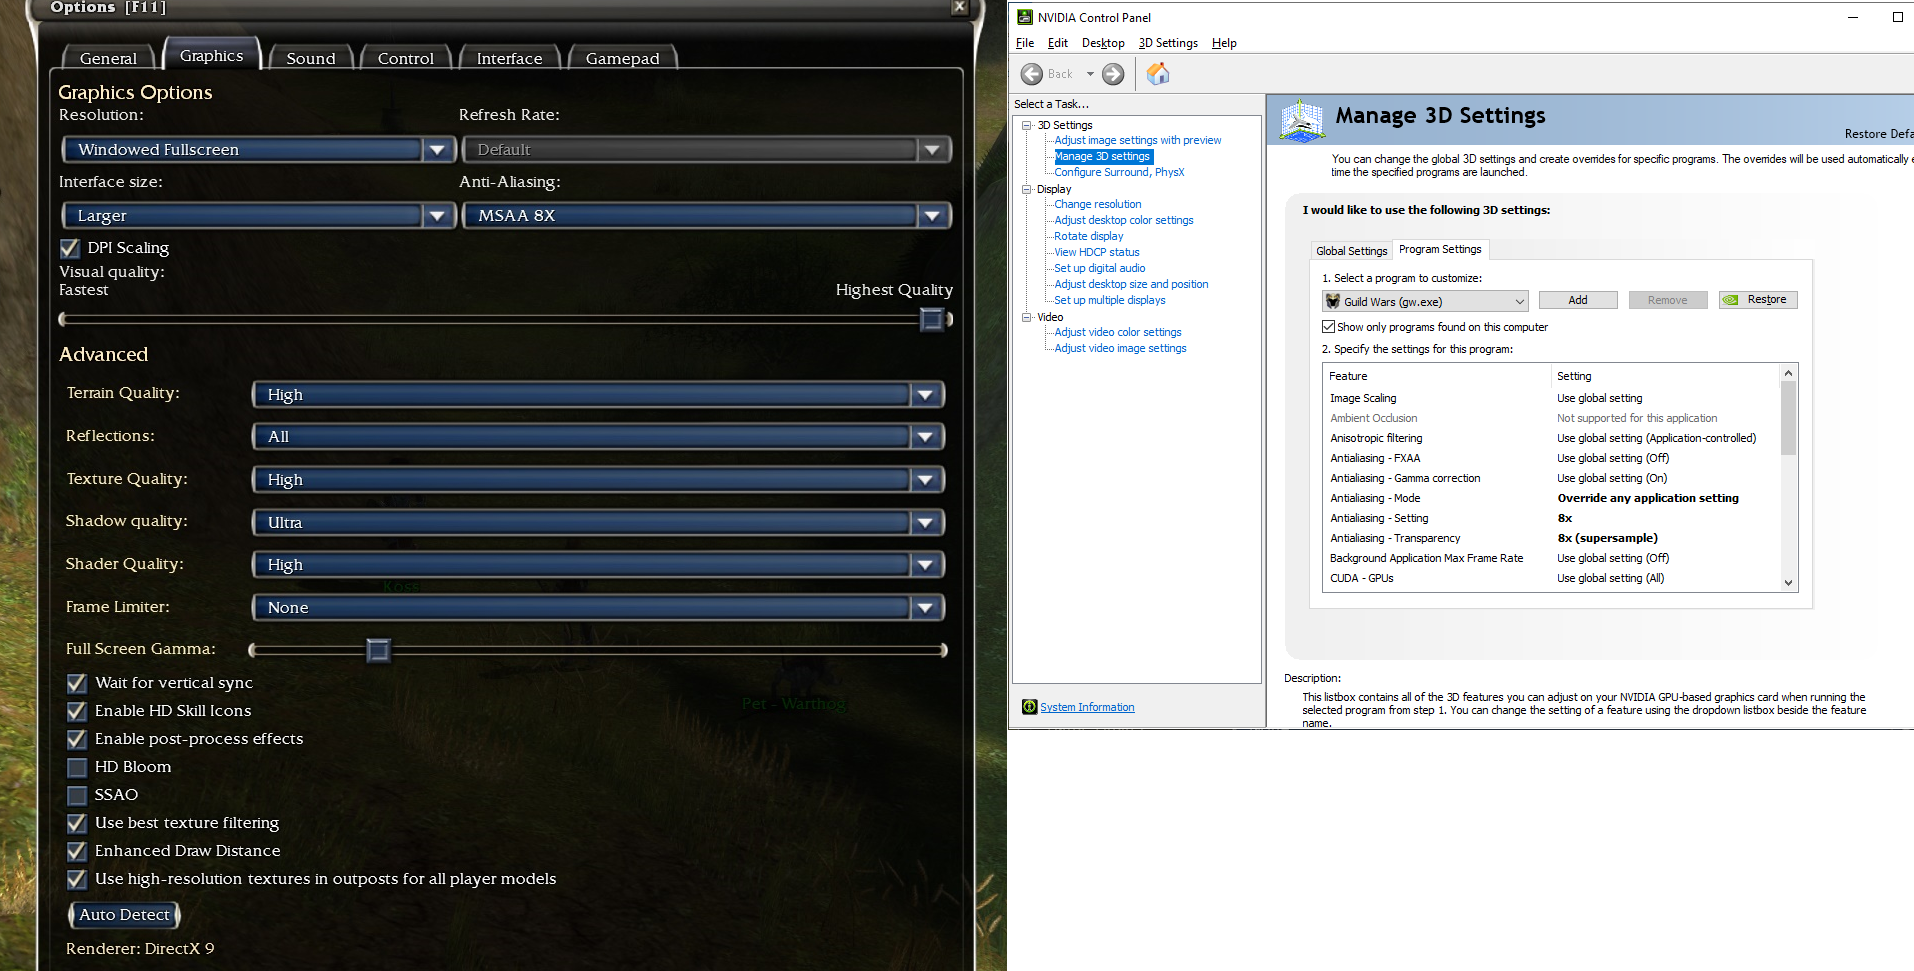Image resolution: width=1914 pixels, height=971 pixels.
Task: Click the Forward arrow icon in NVIDIA toolbar
Action: pyautogui.click(x=1113, y=74)
